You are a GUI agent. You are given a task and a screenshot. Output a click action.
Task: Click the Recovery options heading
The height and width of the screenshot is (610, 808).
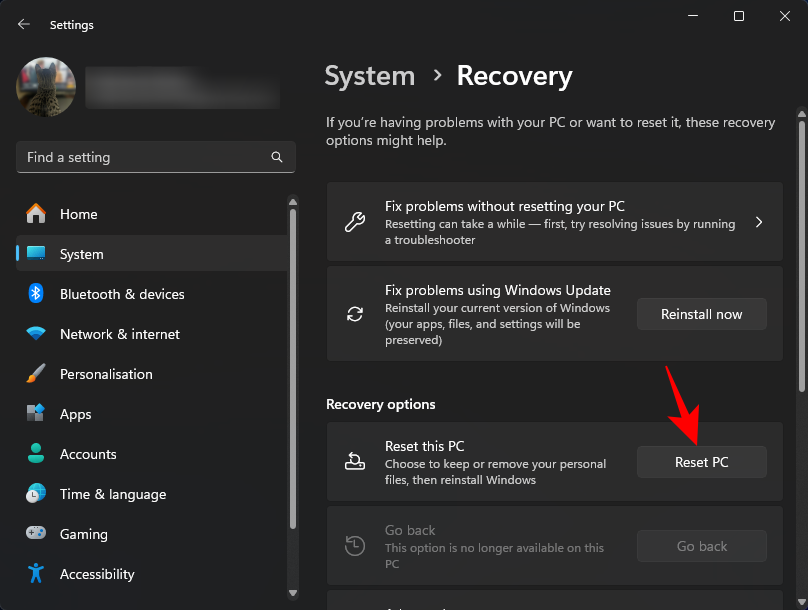[380, 404]
